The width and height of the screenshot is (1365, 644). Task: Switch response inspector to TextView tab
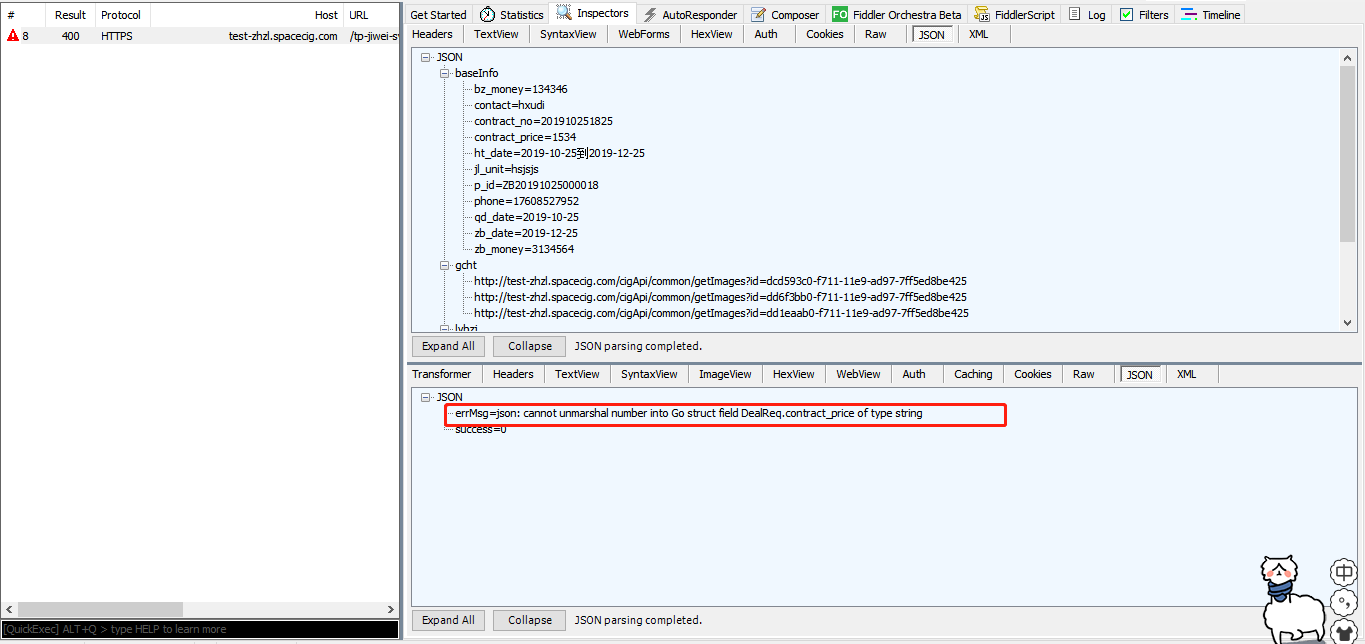577,374
